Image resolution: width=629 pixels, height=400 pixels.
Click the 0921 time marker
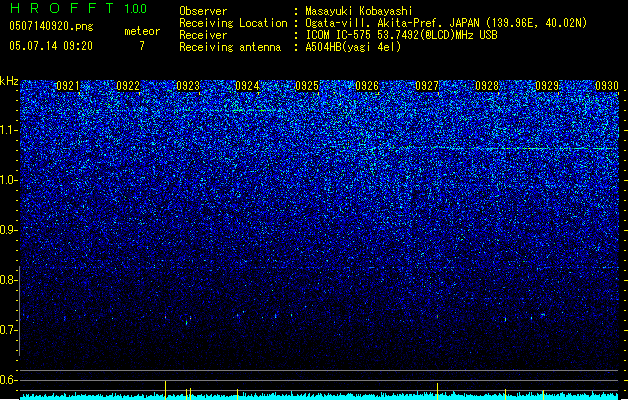67,86
